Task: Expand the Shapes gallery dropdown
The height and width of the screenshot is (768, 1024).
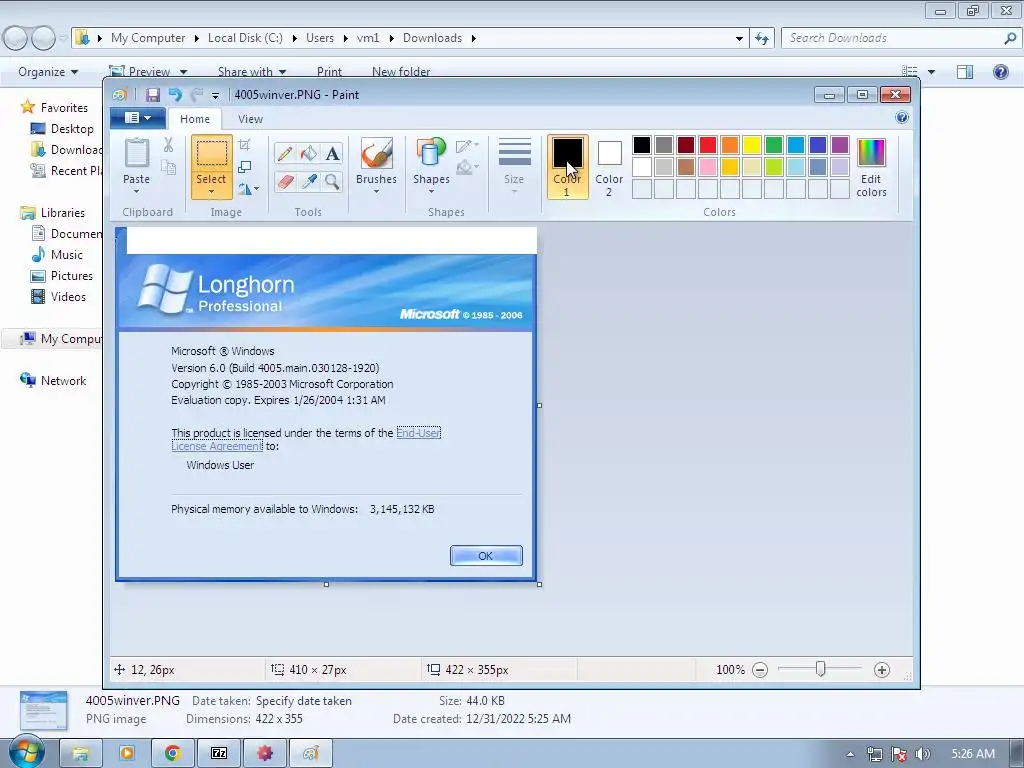Action: (431, 191)
